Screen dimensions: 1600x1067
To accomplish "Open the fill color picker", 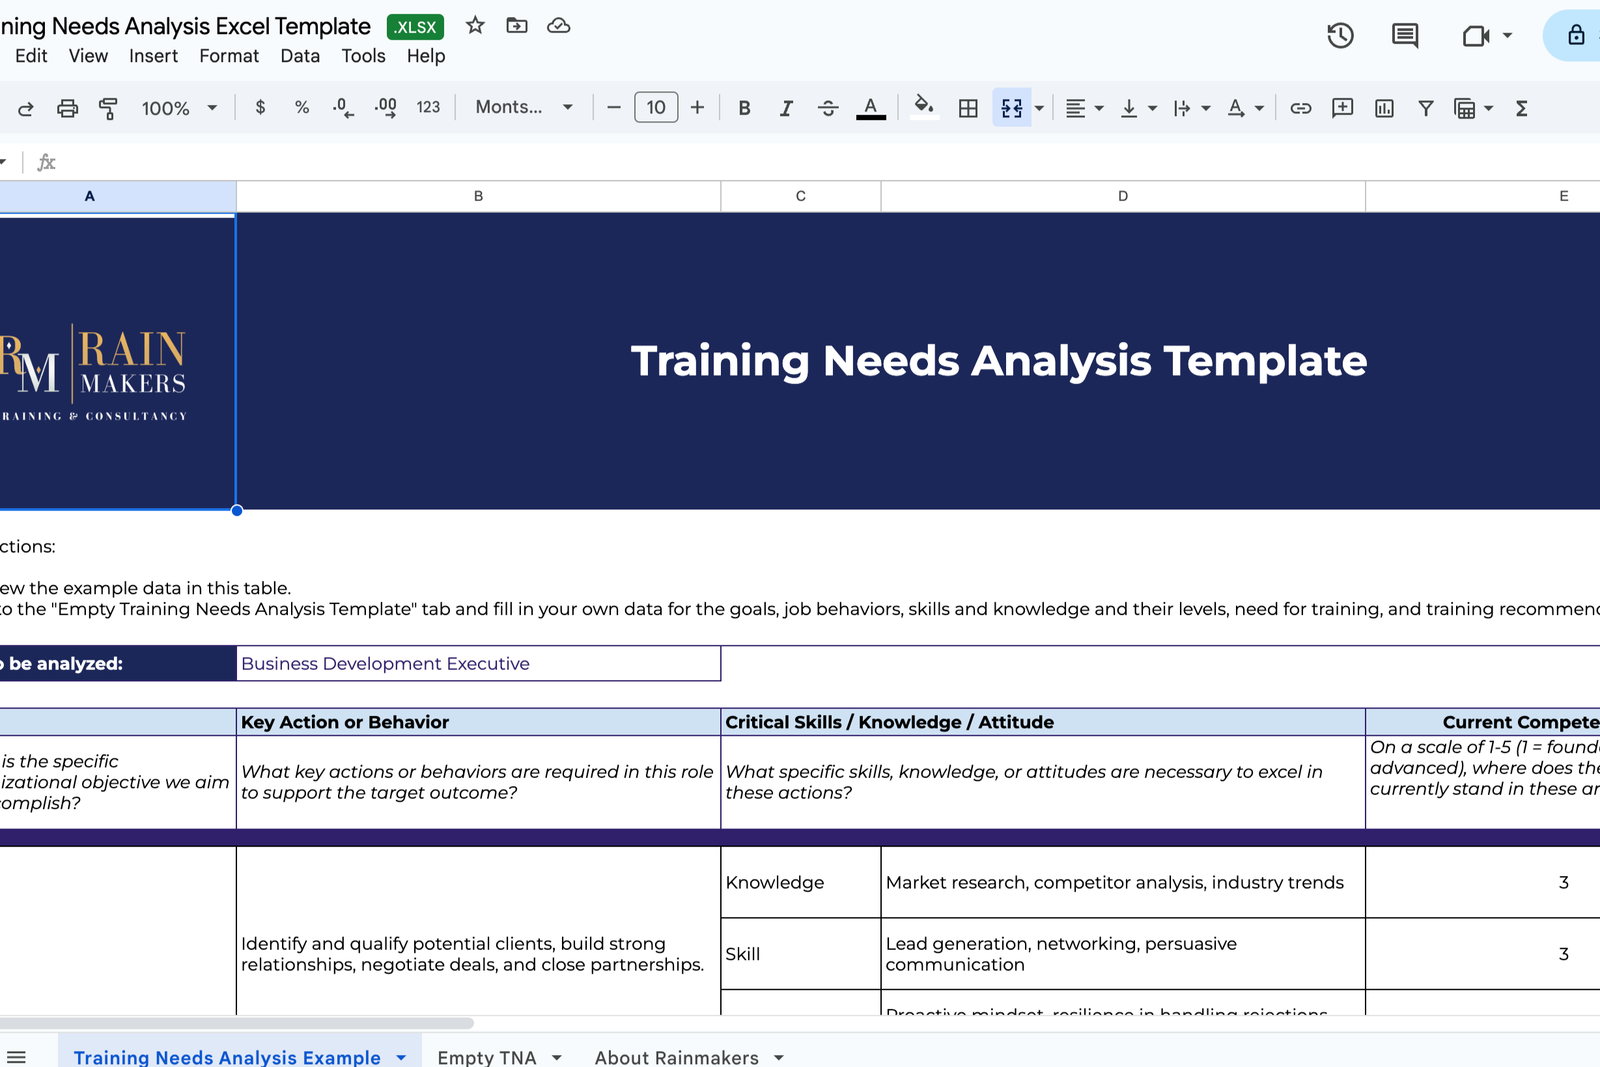I will (x=924, y=107).
